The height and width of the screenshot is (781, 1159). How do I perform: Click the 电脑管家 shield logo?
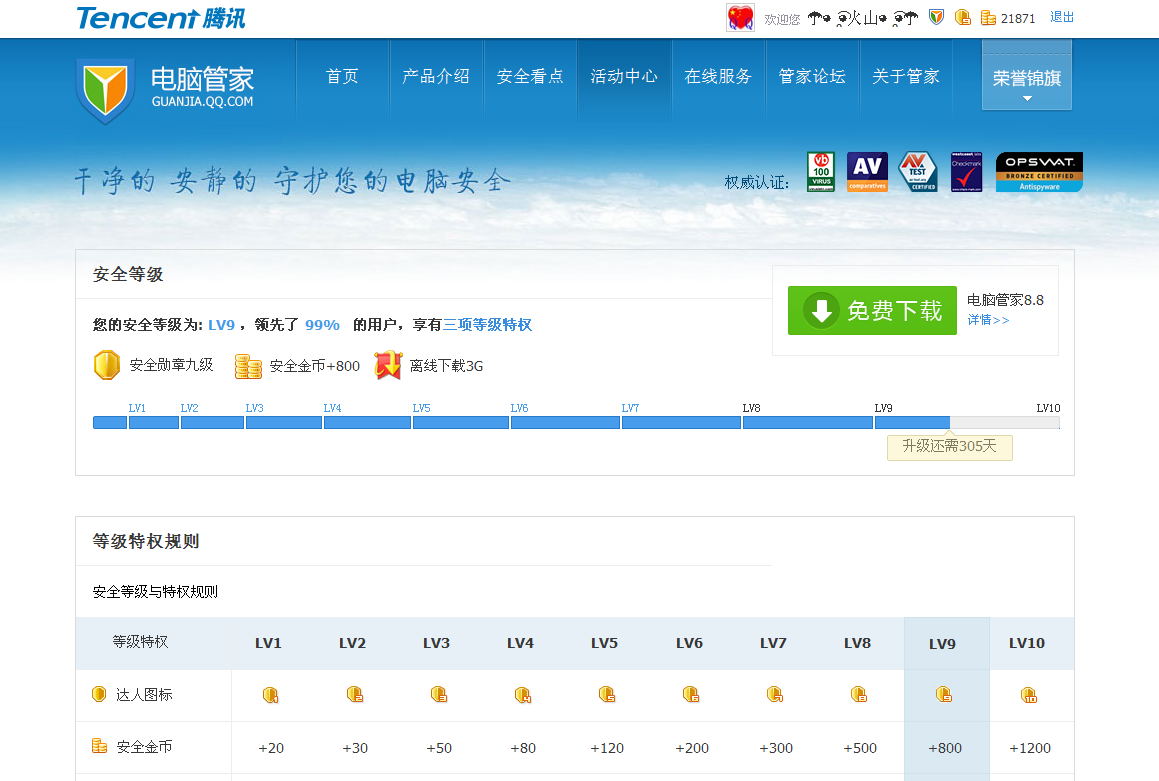(x=106, y=91)
